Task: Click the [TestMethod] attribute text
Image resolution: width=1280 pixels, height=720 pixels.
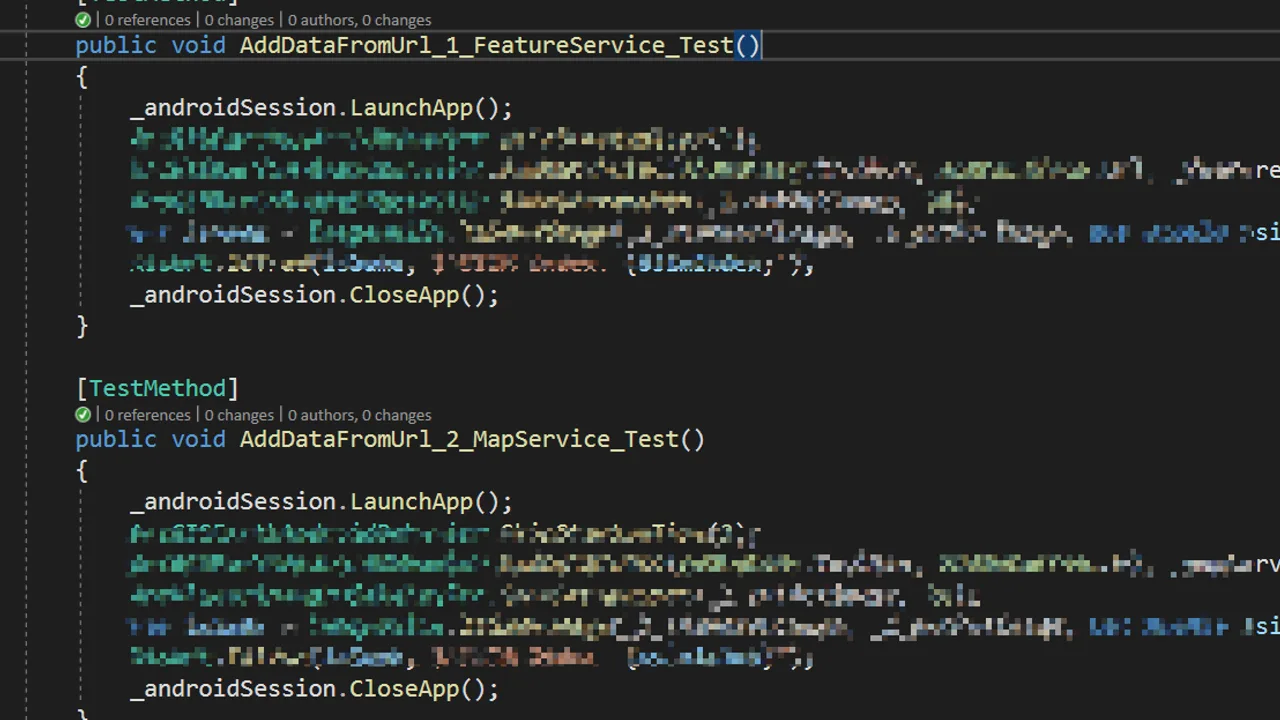Action: 158,388
